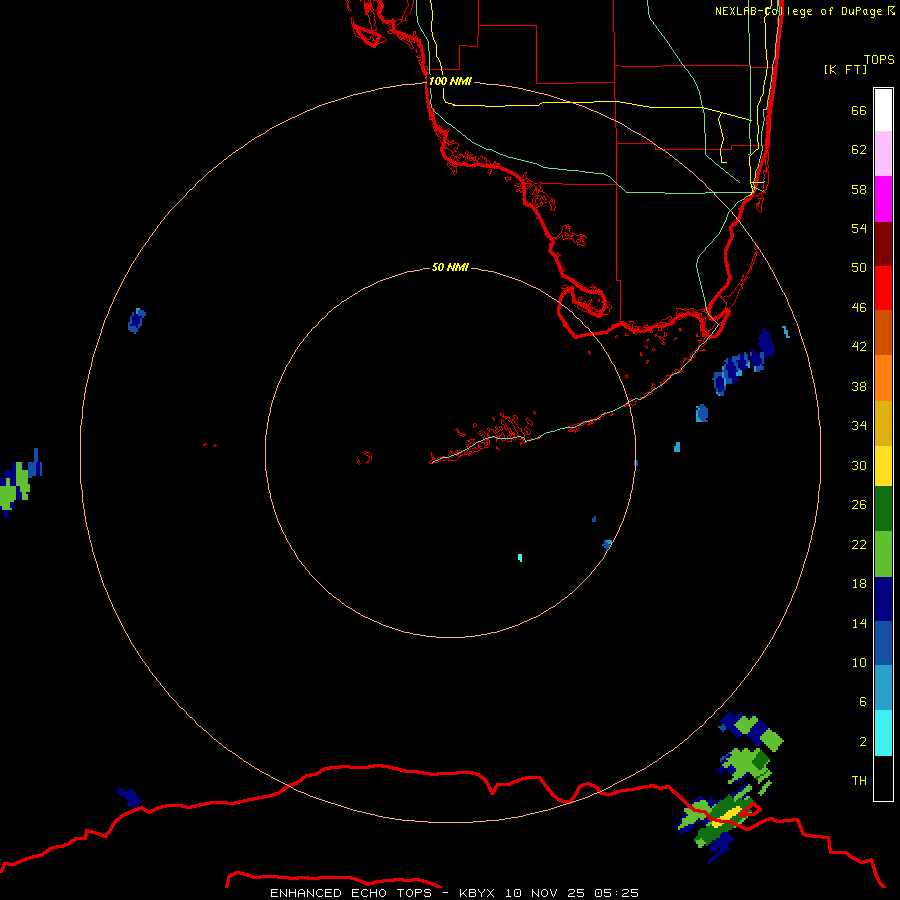The height and width of the screenshot is (900, 900).
Task: Click the 10 legend value
Action: (859, 662)
